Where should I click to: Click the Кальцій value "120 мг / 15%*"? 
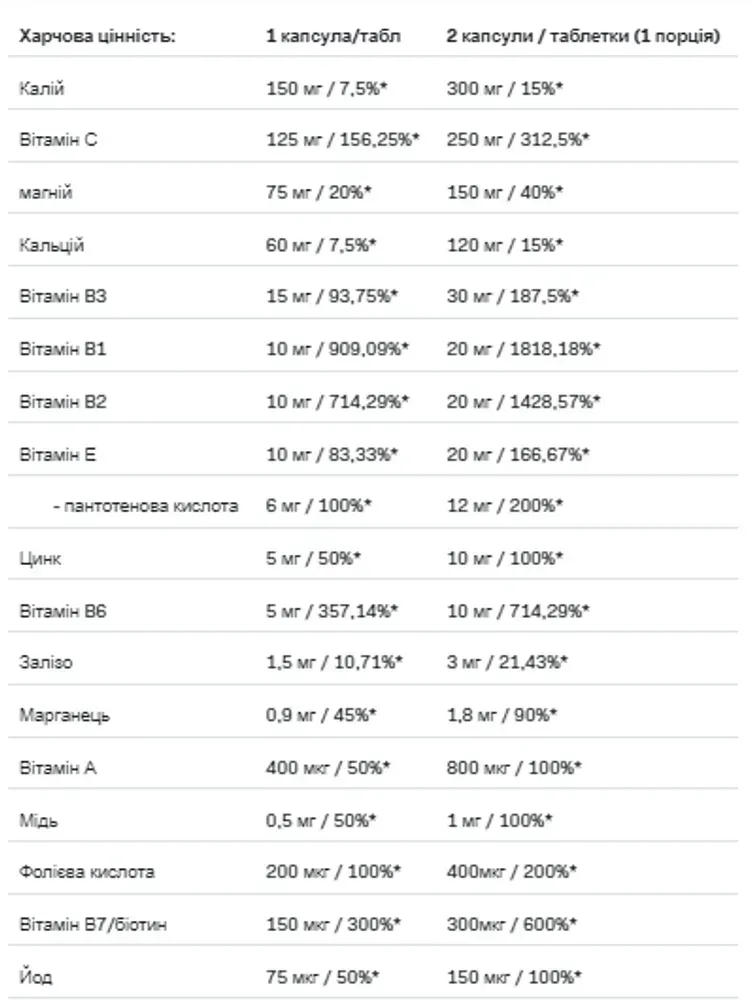pyautogui.click(x=505, y=245)
